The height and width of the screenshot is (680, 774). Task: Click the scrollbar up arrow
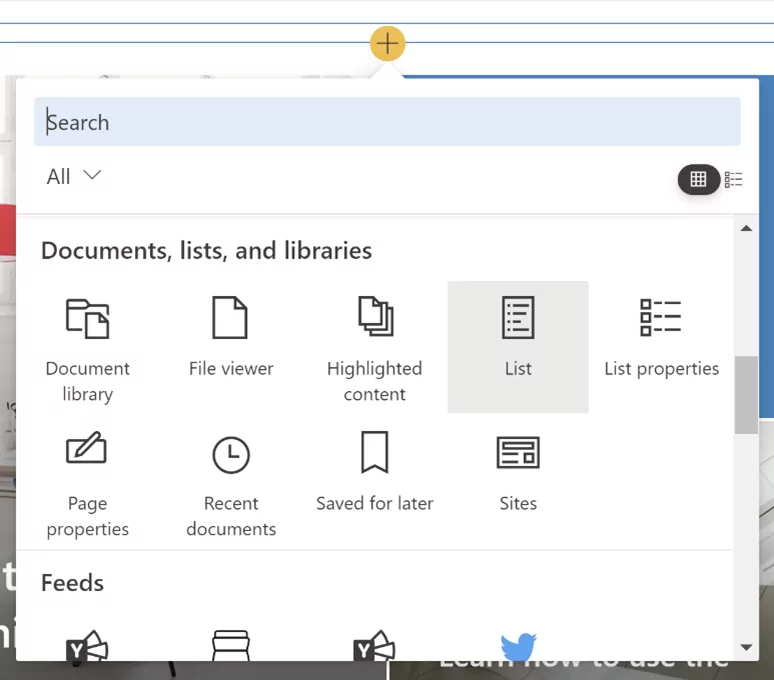click(x=746, y=228)
